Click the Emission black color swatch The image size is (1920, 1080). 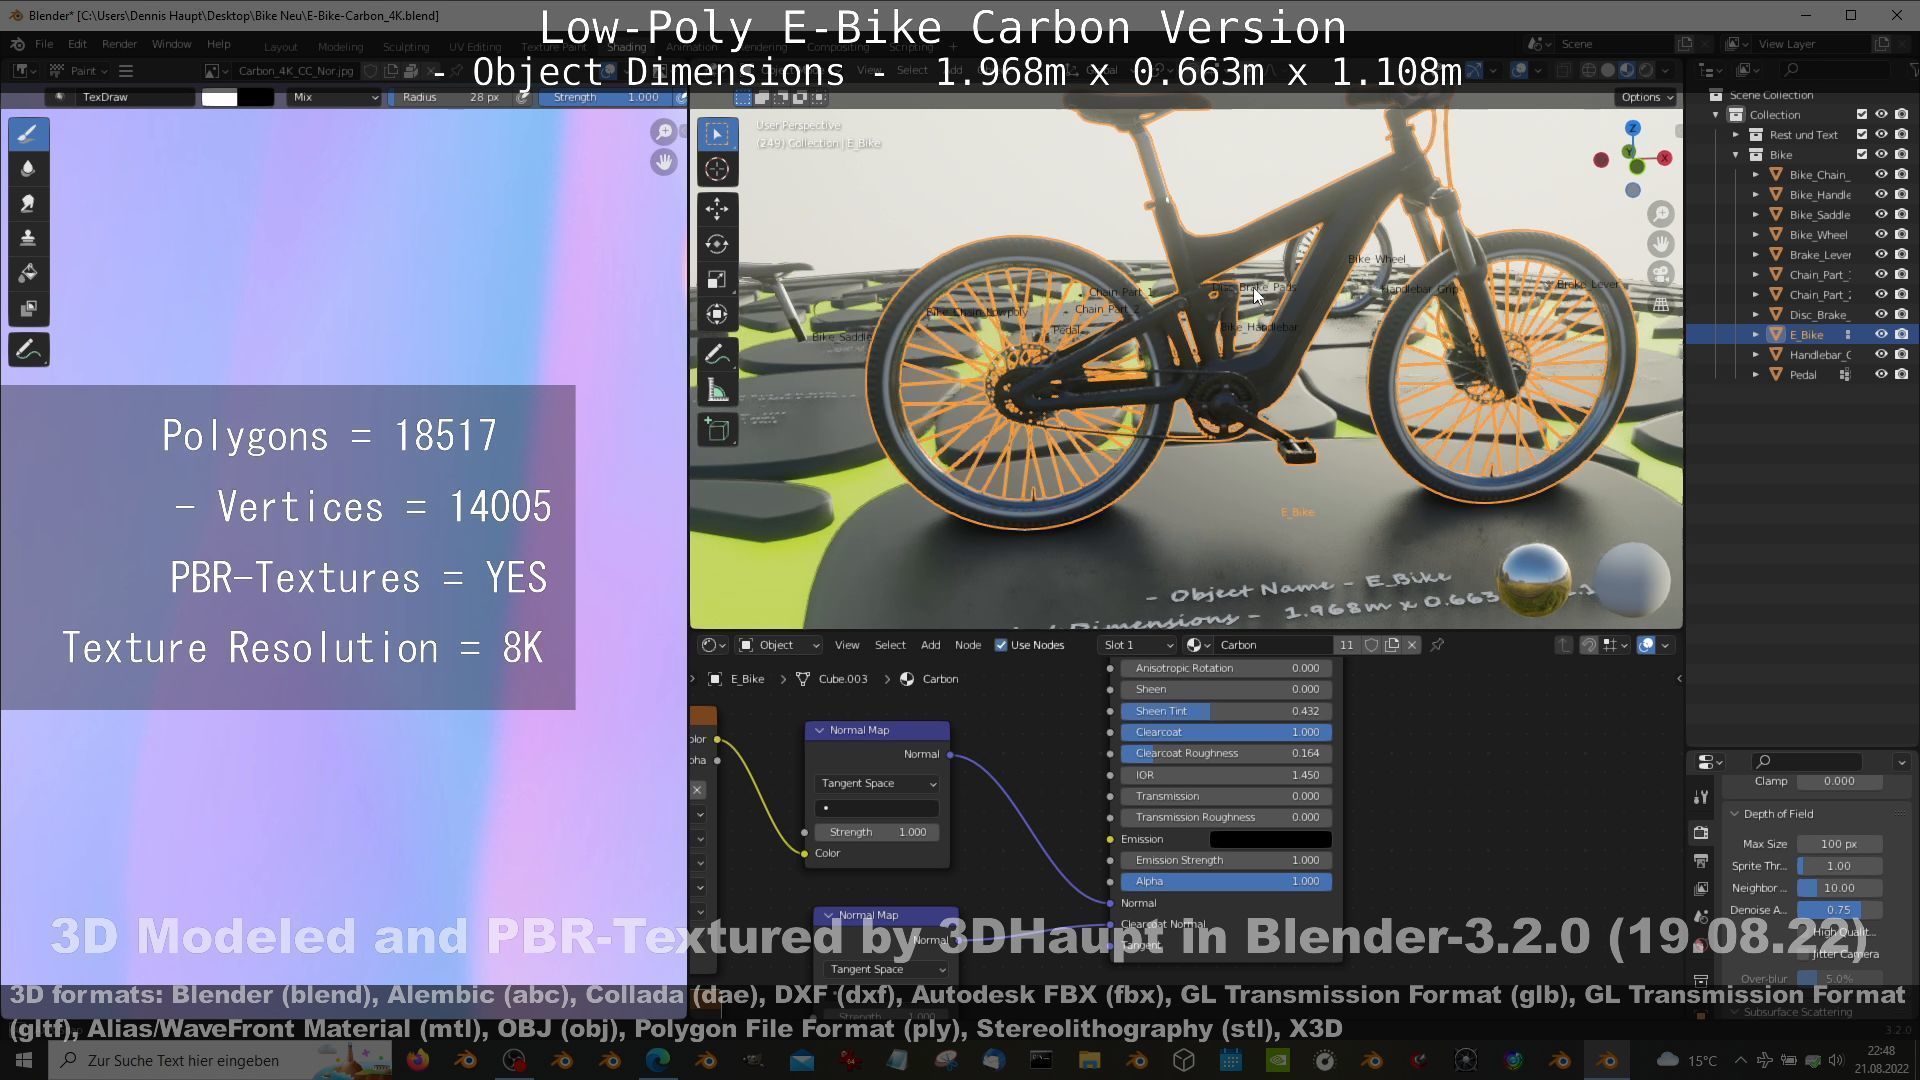[x=1270, y=839]
